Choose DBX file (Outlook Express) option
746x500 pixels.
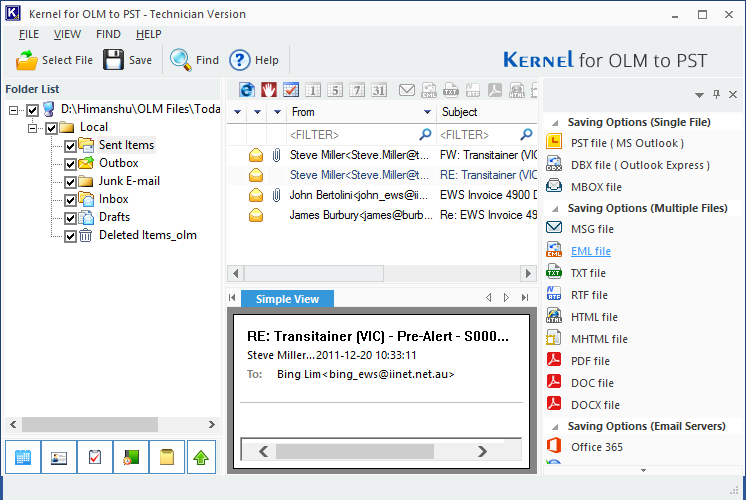[x=640, y=165]
